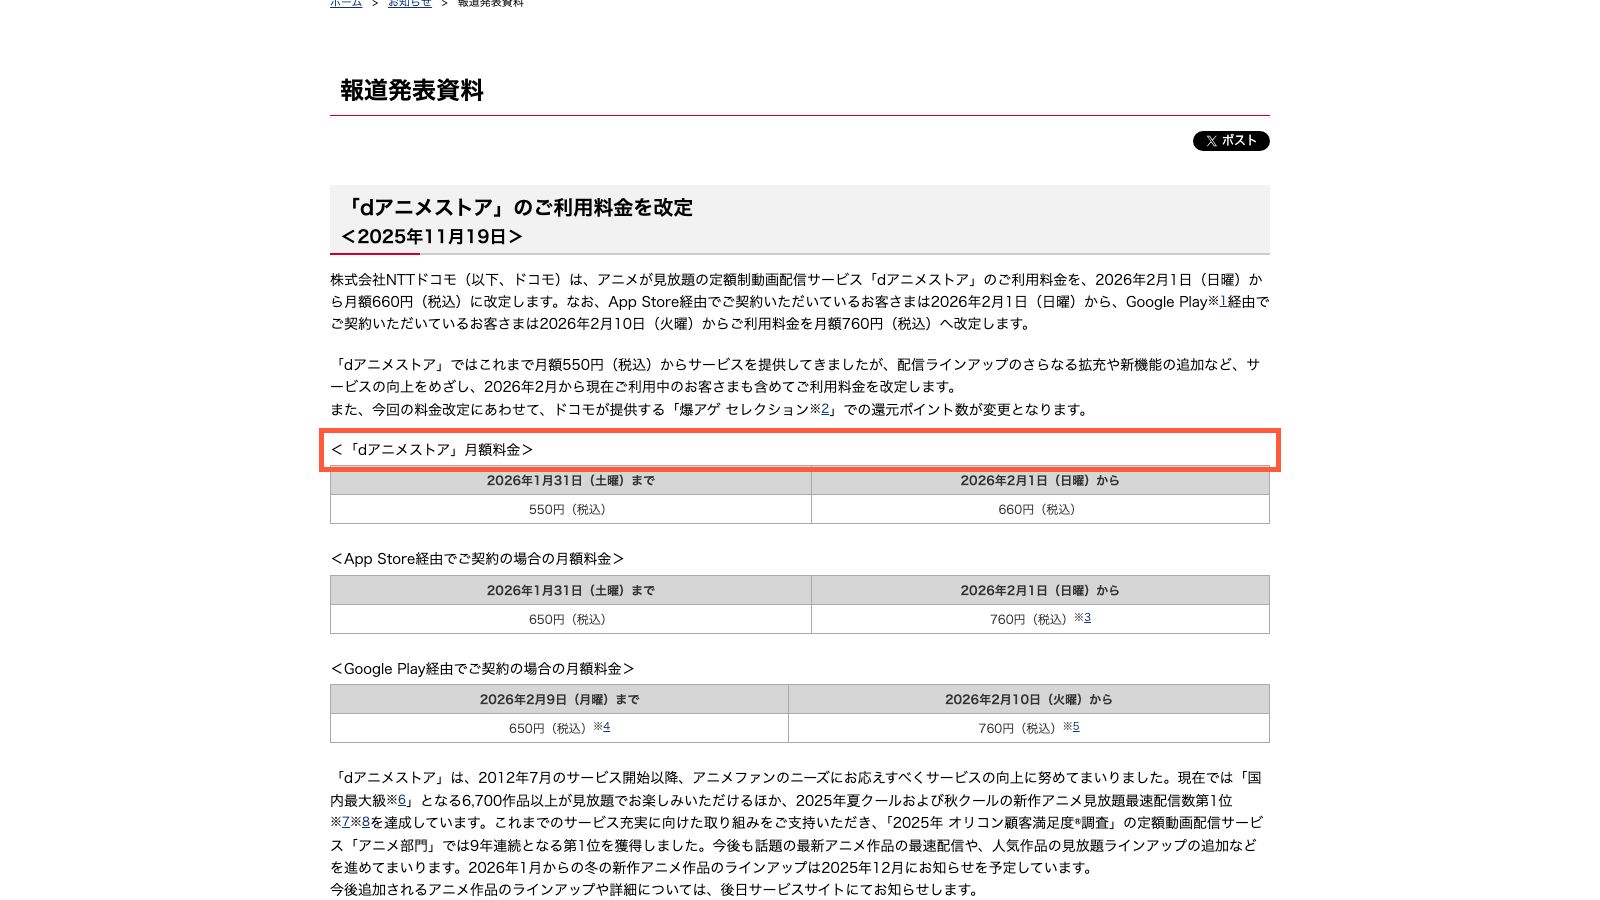This screenshot has width=1600, height=900.
Task: Click the date ＜2025年11月19日＞
Action: tap(432, 237)
